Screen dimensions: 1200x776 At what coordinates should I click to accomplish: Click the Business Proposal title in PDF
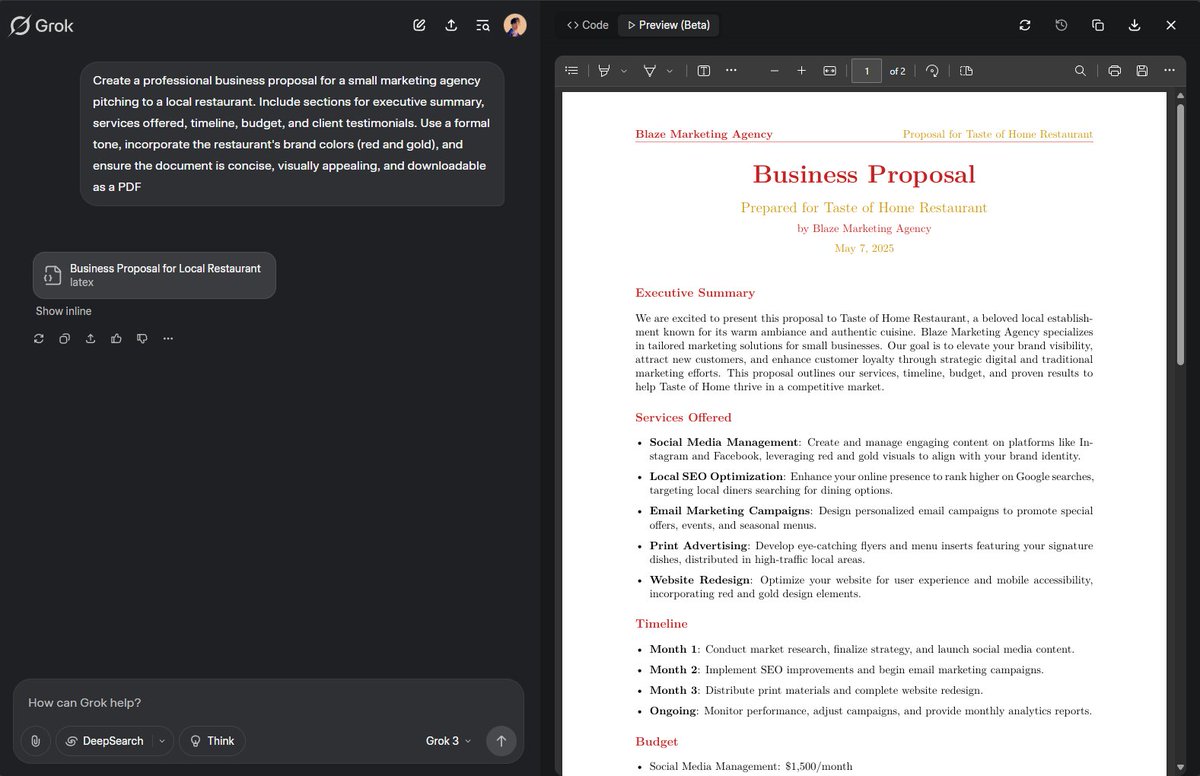tap(864, 174)
